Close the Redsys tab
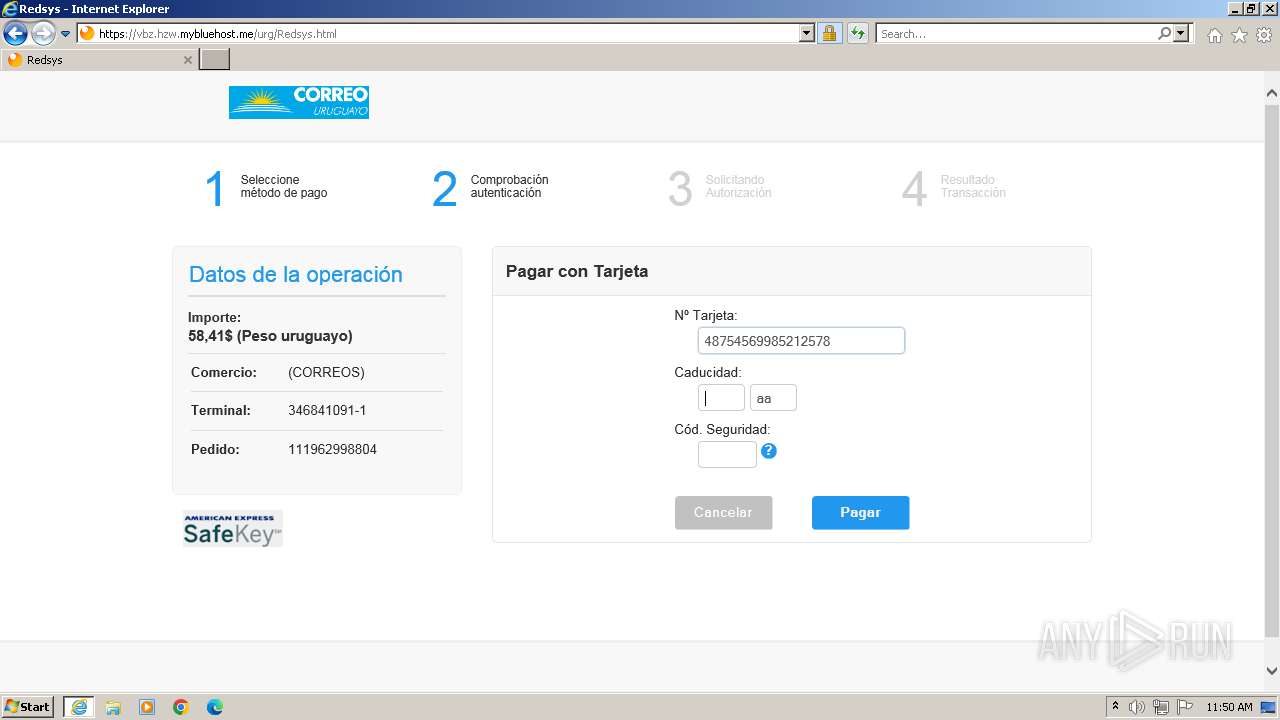 pyautogui.click(x=187, y=60)
